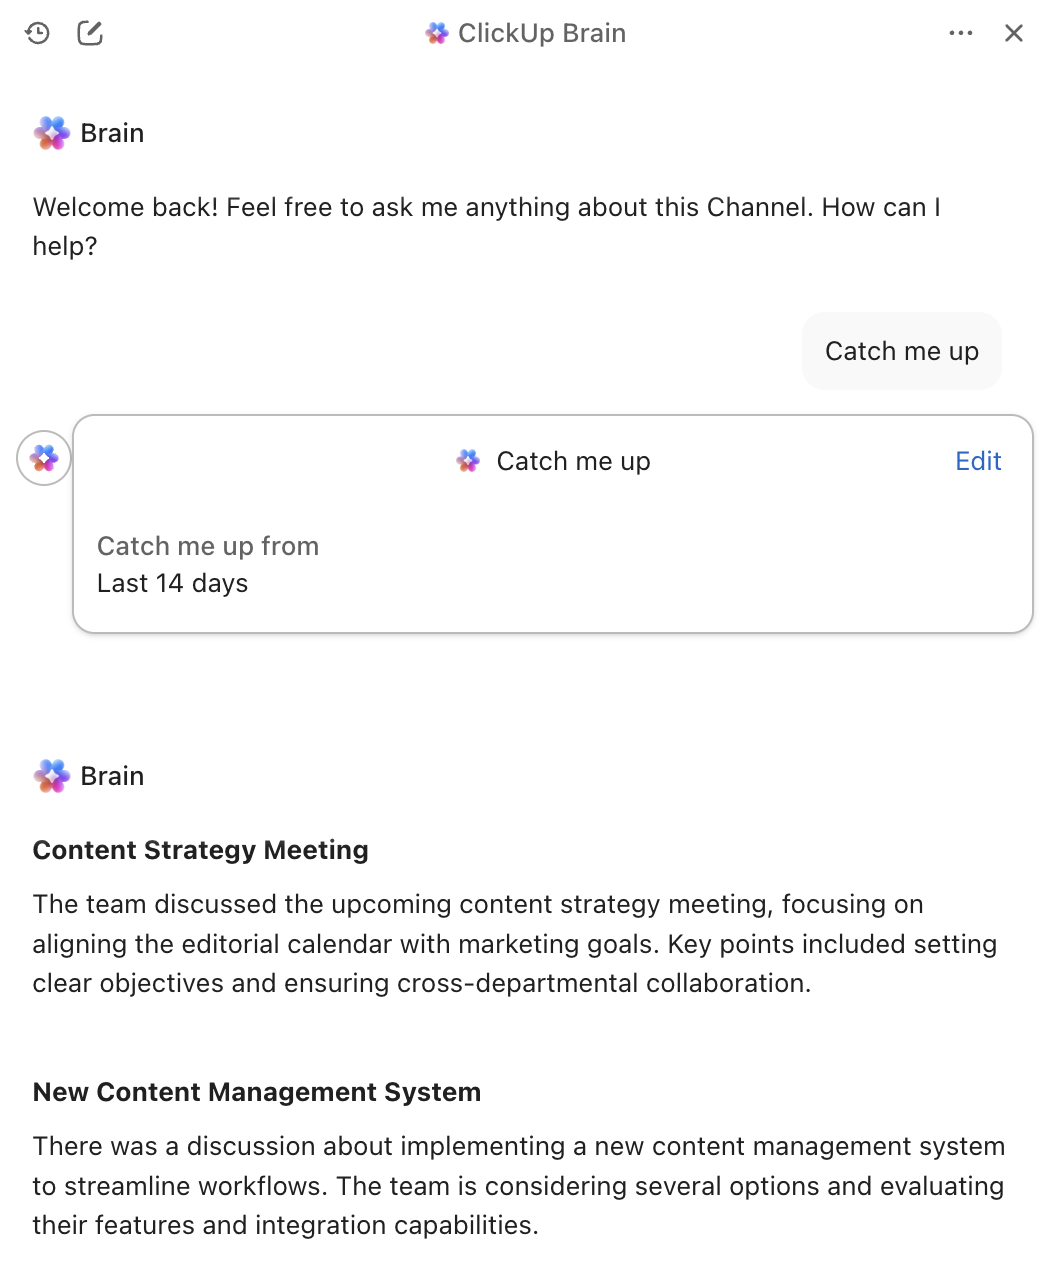Open the three-dot more options menu
The width and height of the screenshot is (1054, 1270).
[961, 33]
